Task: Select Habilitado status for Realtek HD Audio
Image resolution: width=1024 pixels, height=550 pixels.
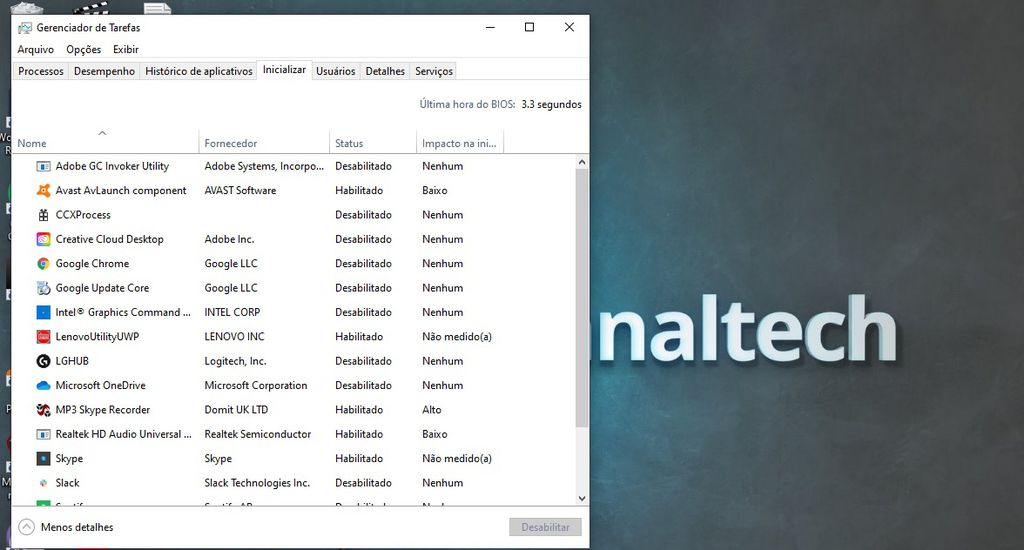Action: [359, 434]
